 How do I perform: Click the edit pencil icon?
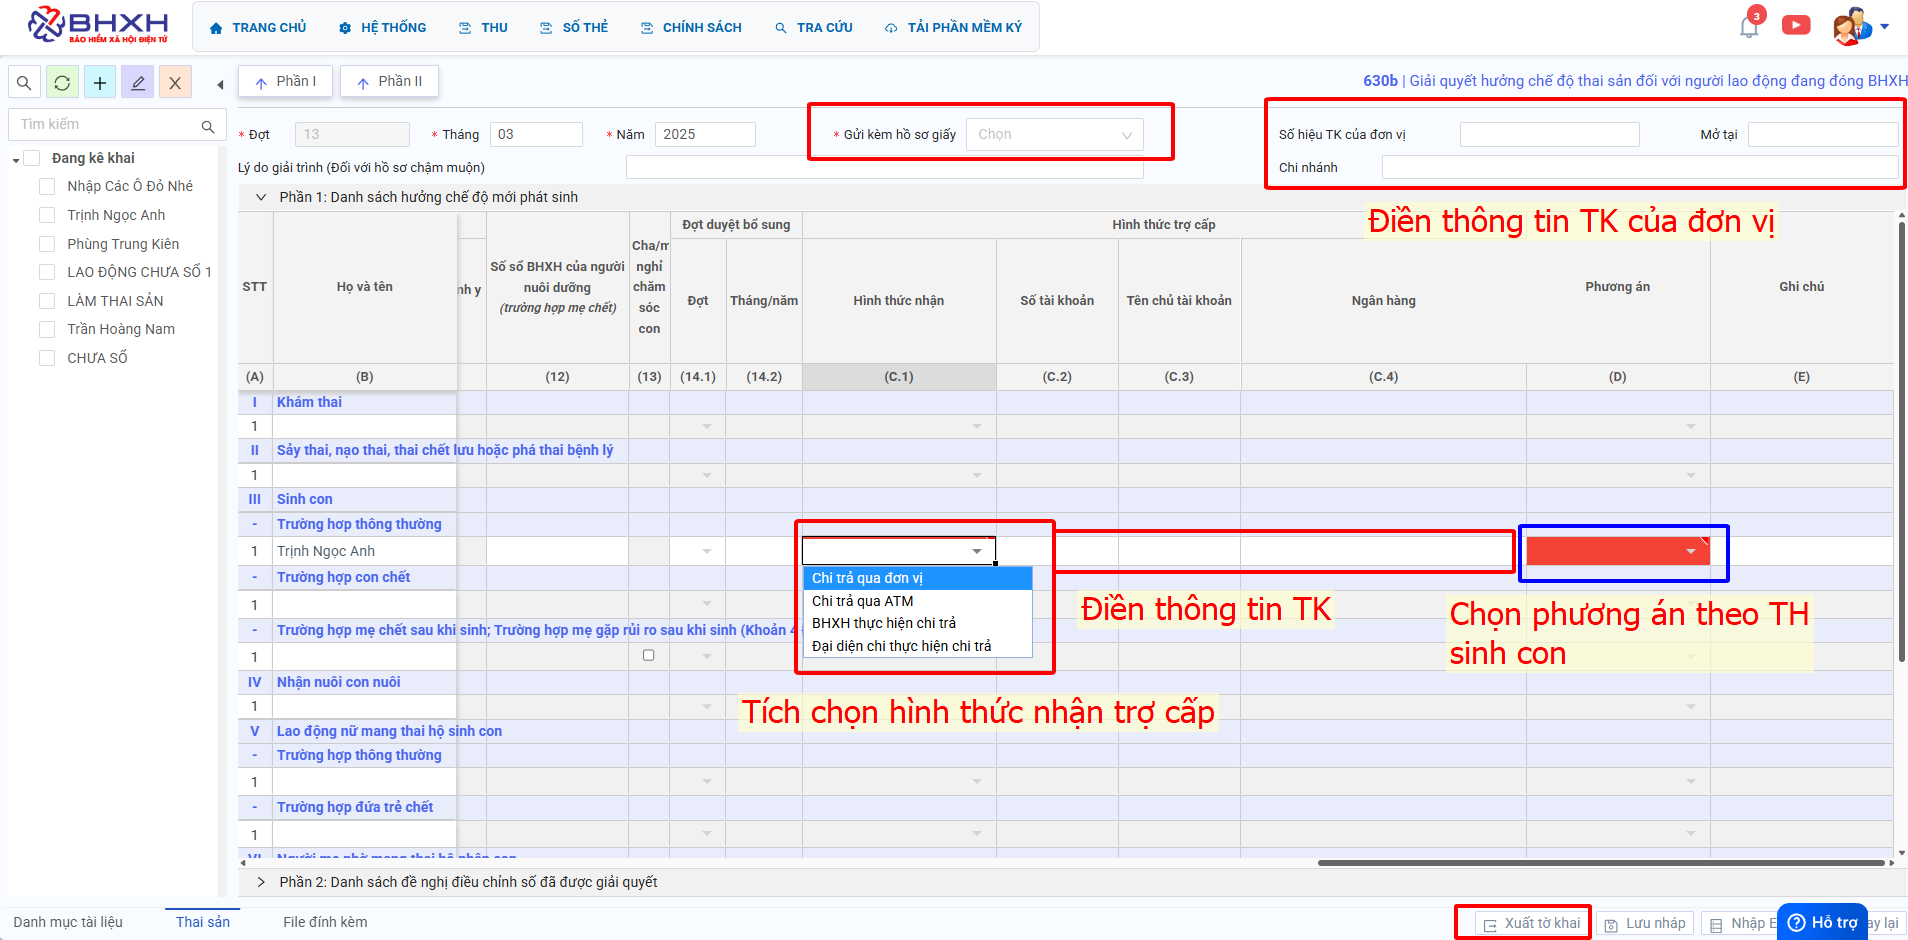138,83
